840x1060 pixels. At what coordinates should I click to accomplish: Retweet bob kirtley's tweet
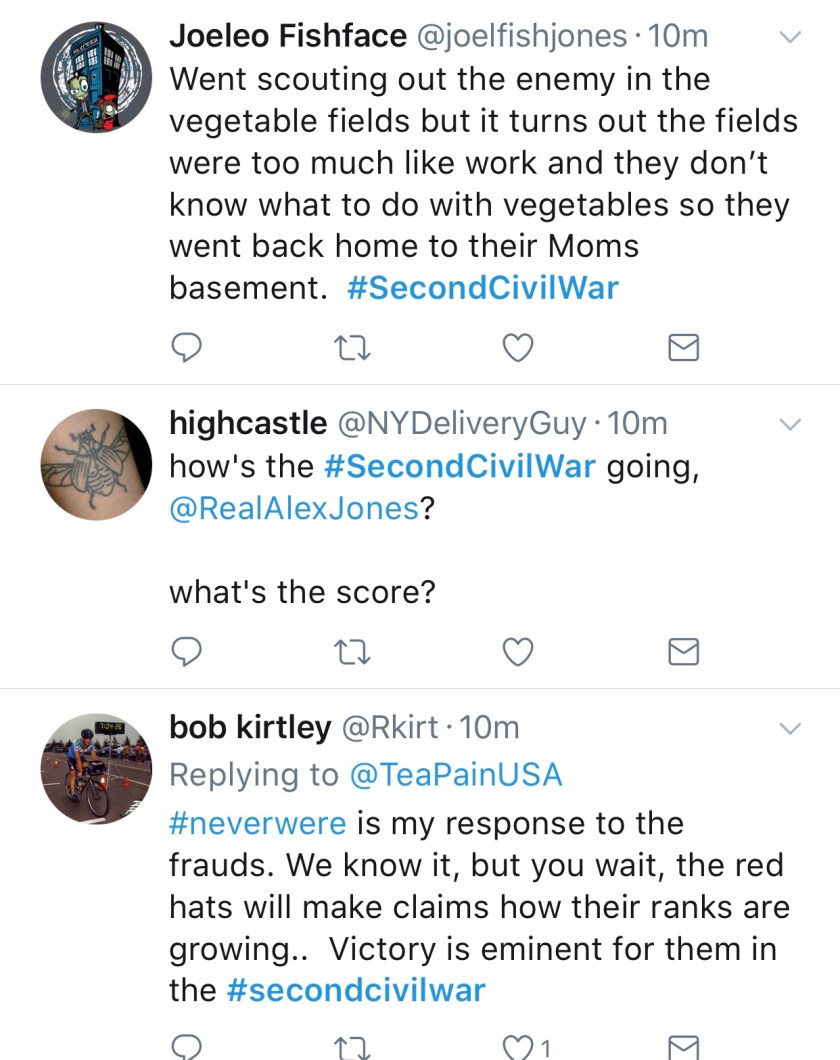(352, 1046)
